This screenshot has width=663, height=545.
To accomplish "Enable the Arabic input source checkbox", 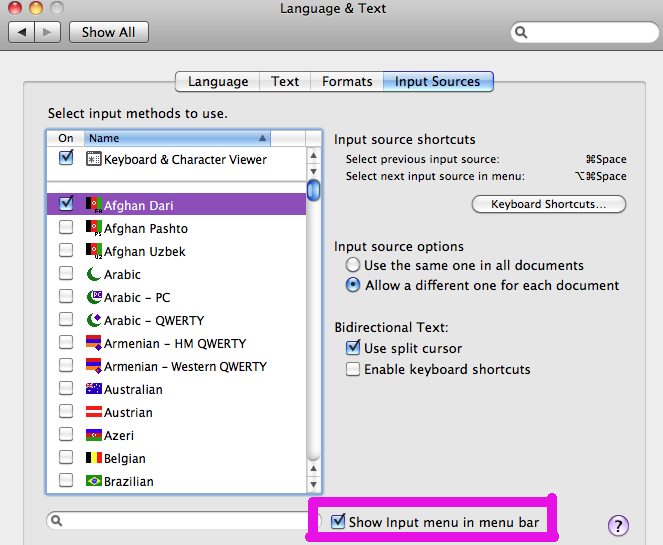I will point(66,274).
